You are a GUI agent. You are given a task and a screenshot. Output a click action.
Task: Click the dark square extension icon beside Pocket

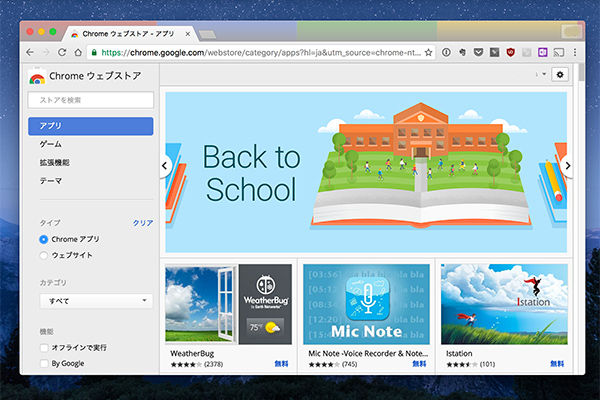tap(494, 52)
